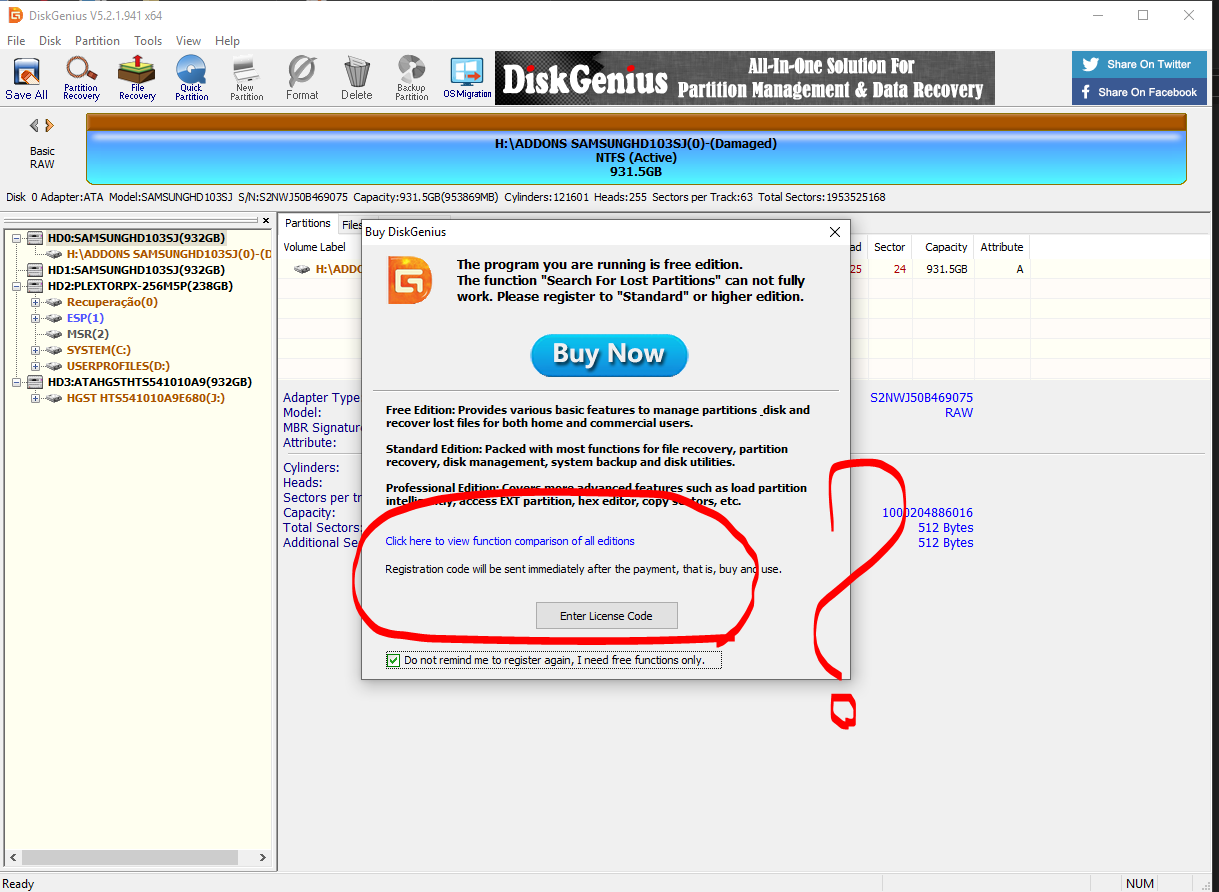
Task: Click the HD1 Samsung disk icon in tree
Action: 36,270
